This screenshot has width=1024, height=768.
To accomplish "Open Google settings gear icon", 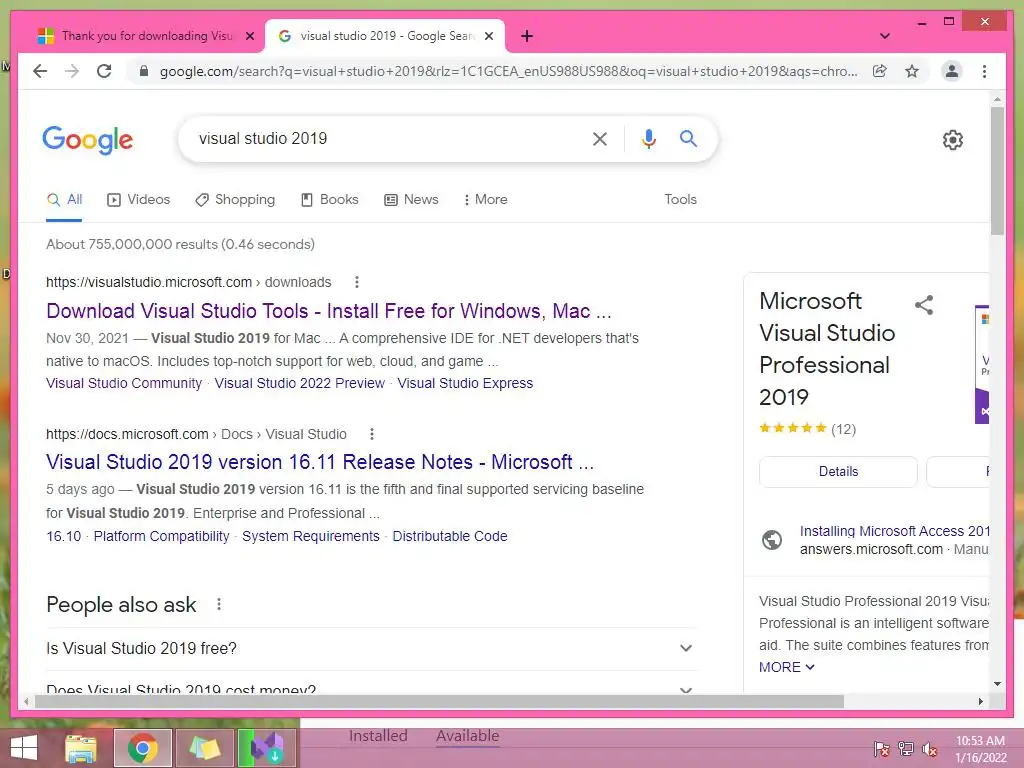I will (953, 140).
